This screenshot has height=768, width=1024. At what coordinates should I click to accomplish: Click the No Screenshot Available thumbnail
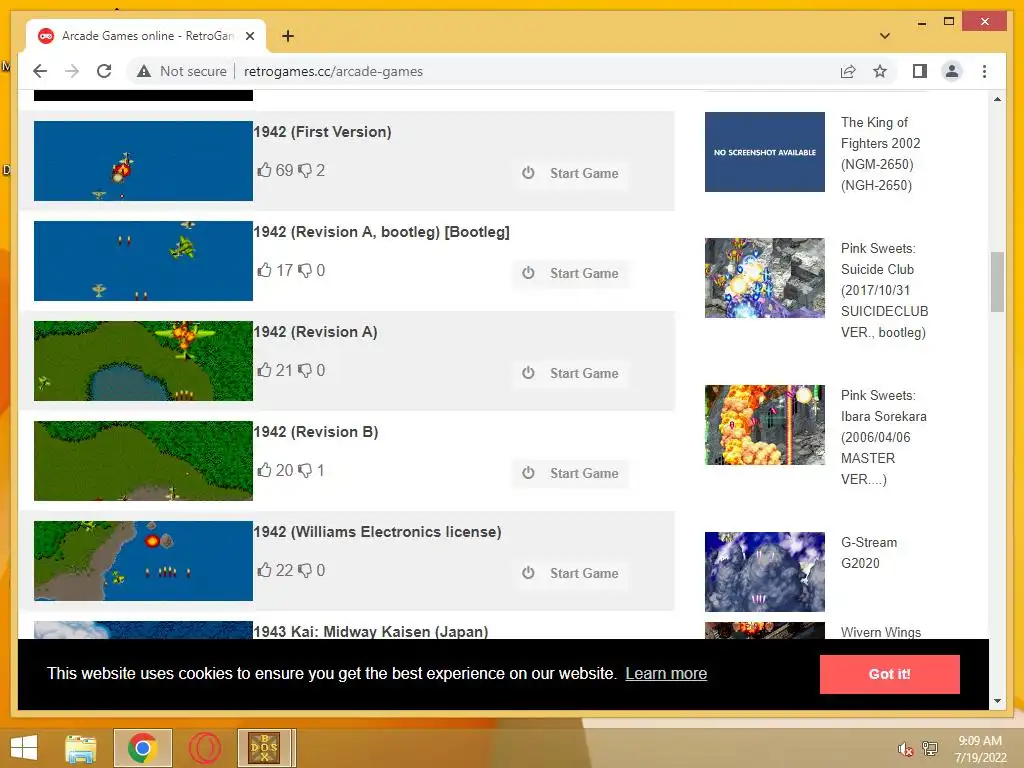(765, 152)
